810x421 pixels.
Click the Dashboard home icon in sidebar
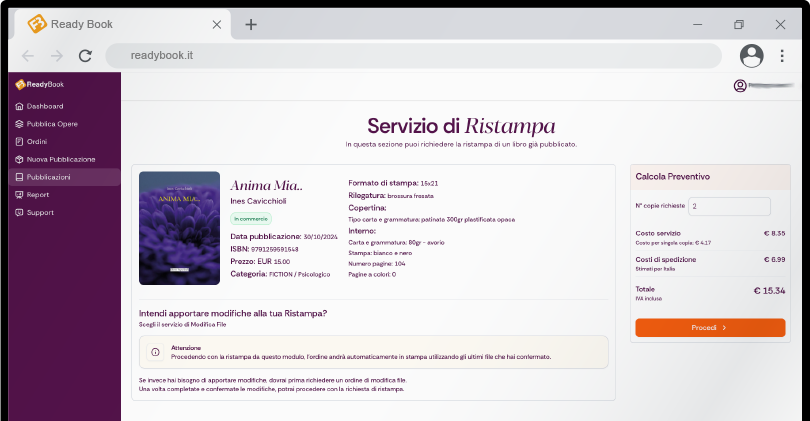tap(18, 106)
